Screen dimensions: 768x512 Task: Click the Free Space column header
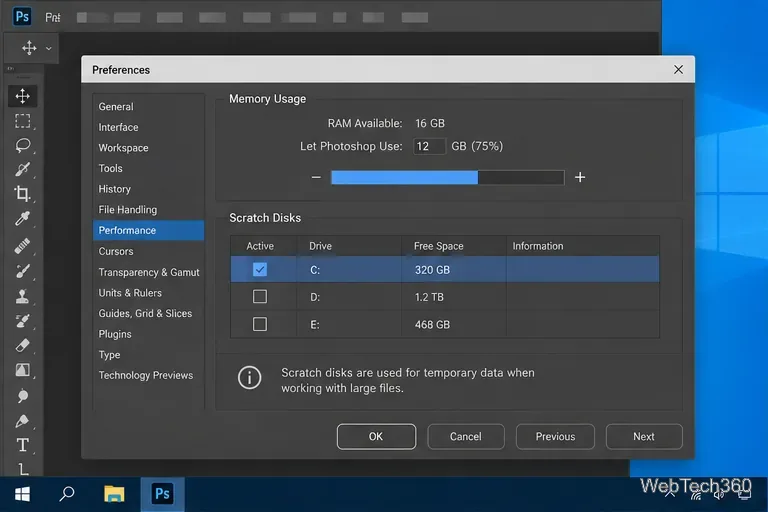[x=438, y=246]
